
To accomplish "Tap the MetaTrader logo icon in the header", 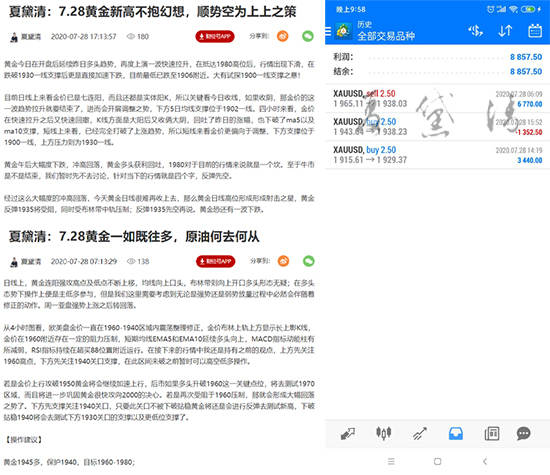I will pos(343,31).
